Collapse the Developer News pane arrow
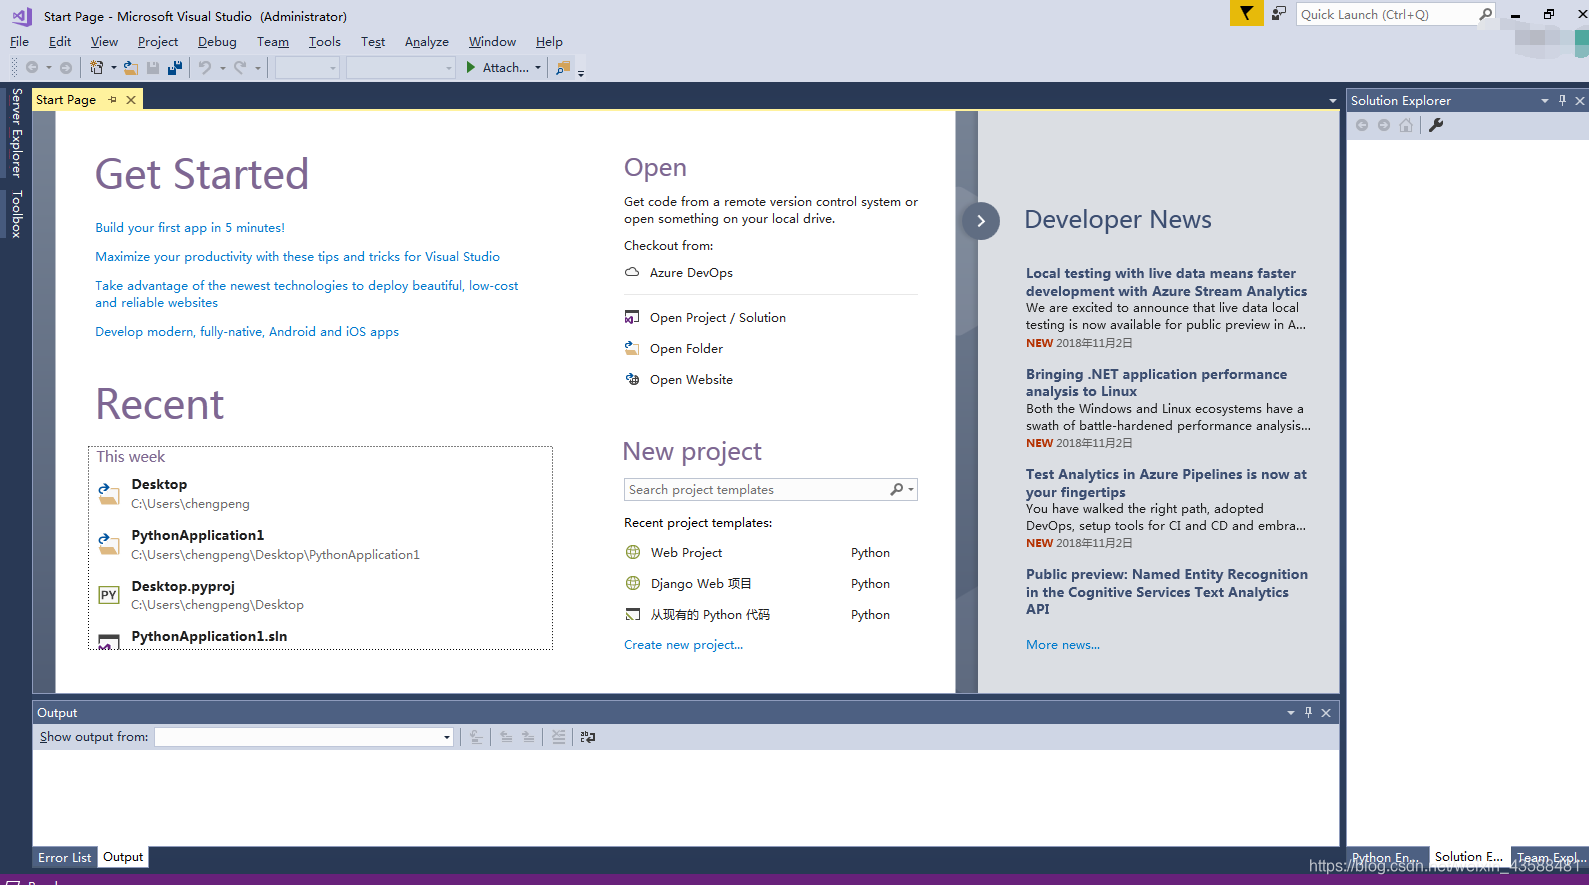Screen dimensions: 1589x885 click(981, 221)
